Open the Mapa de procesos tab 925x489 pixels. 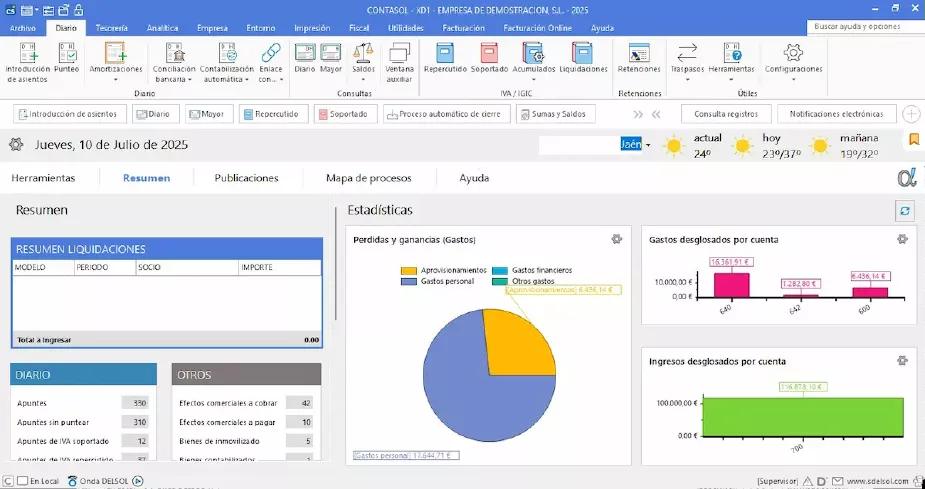(x=368, y=178)
